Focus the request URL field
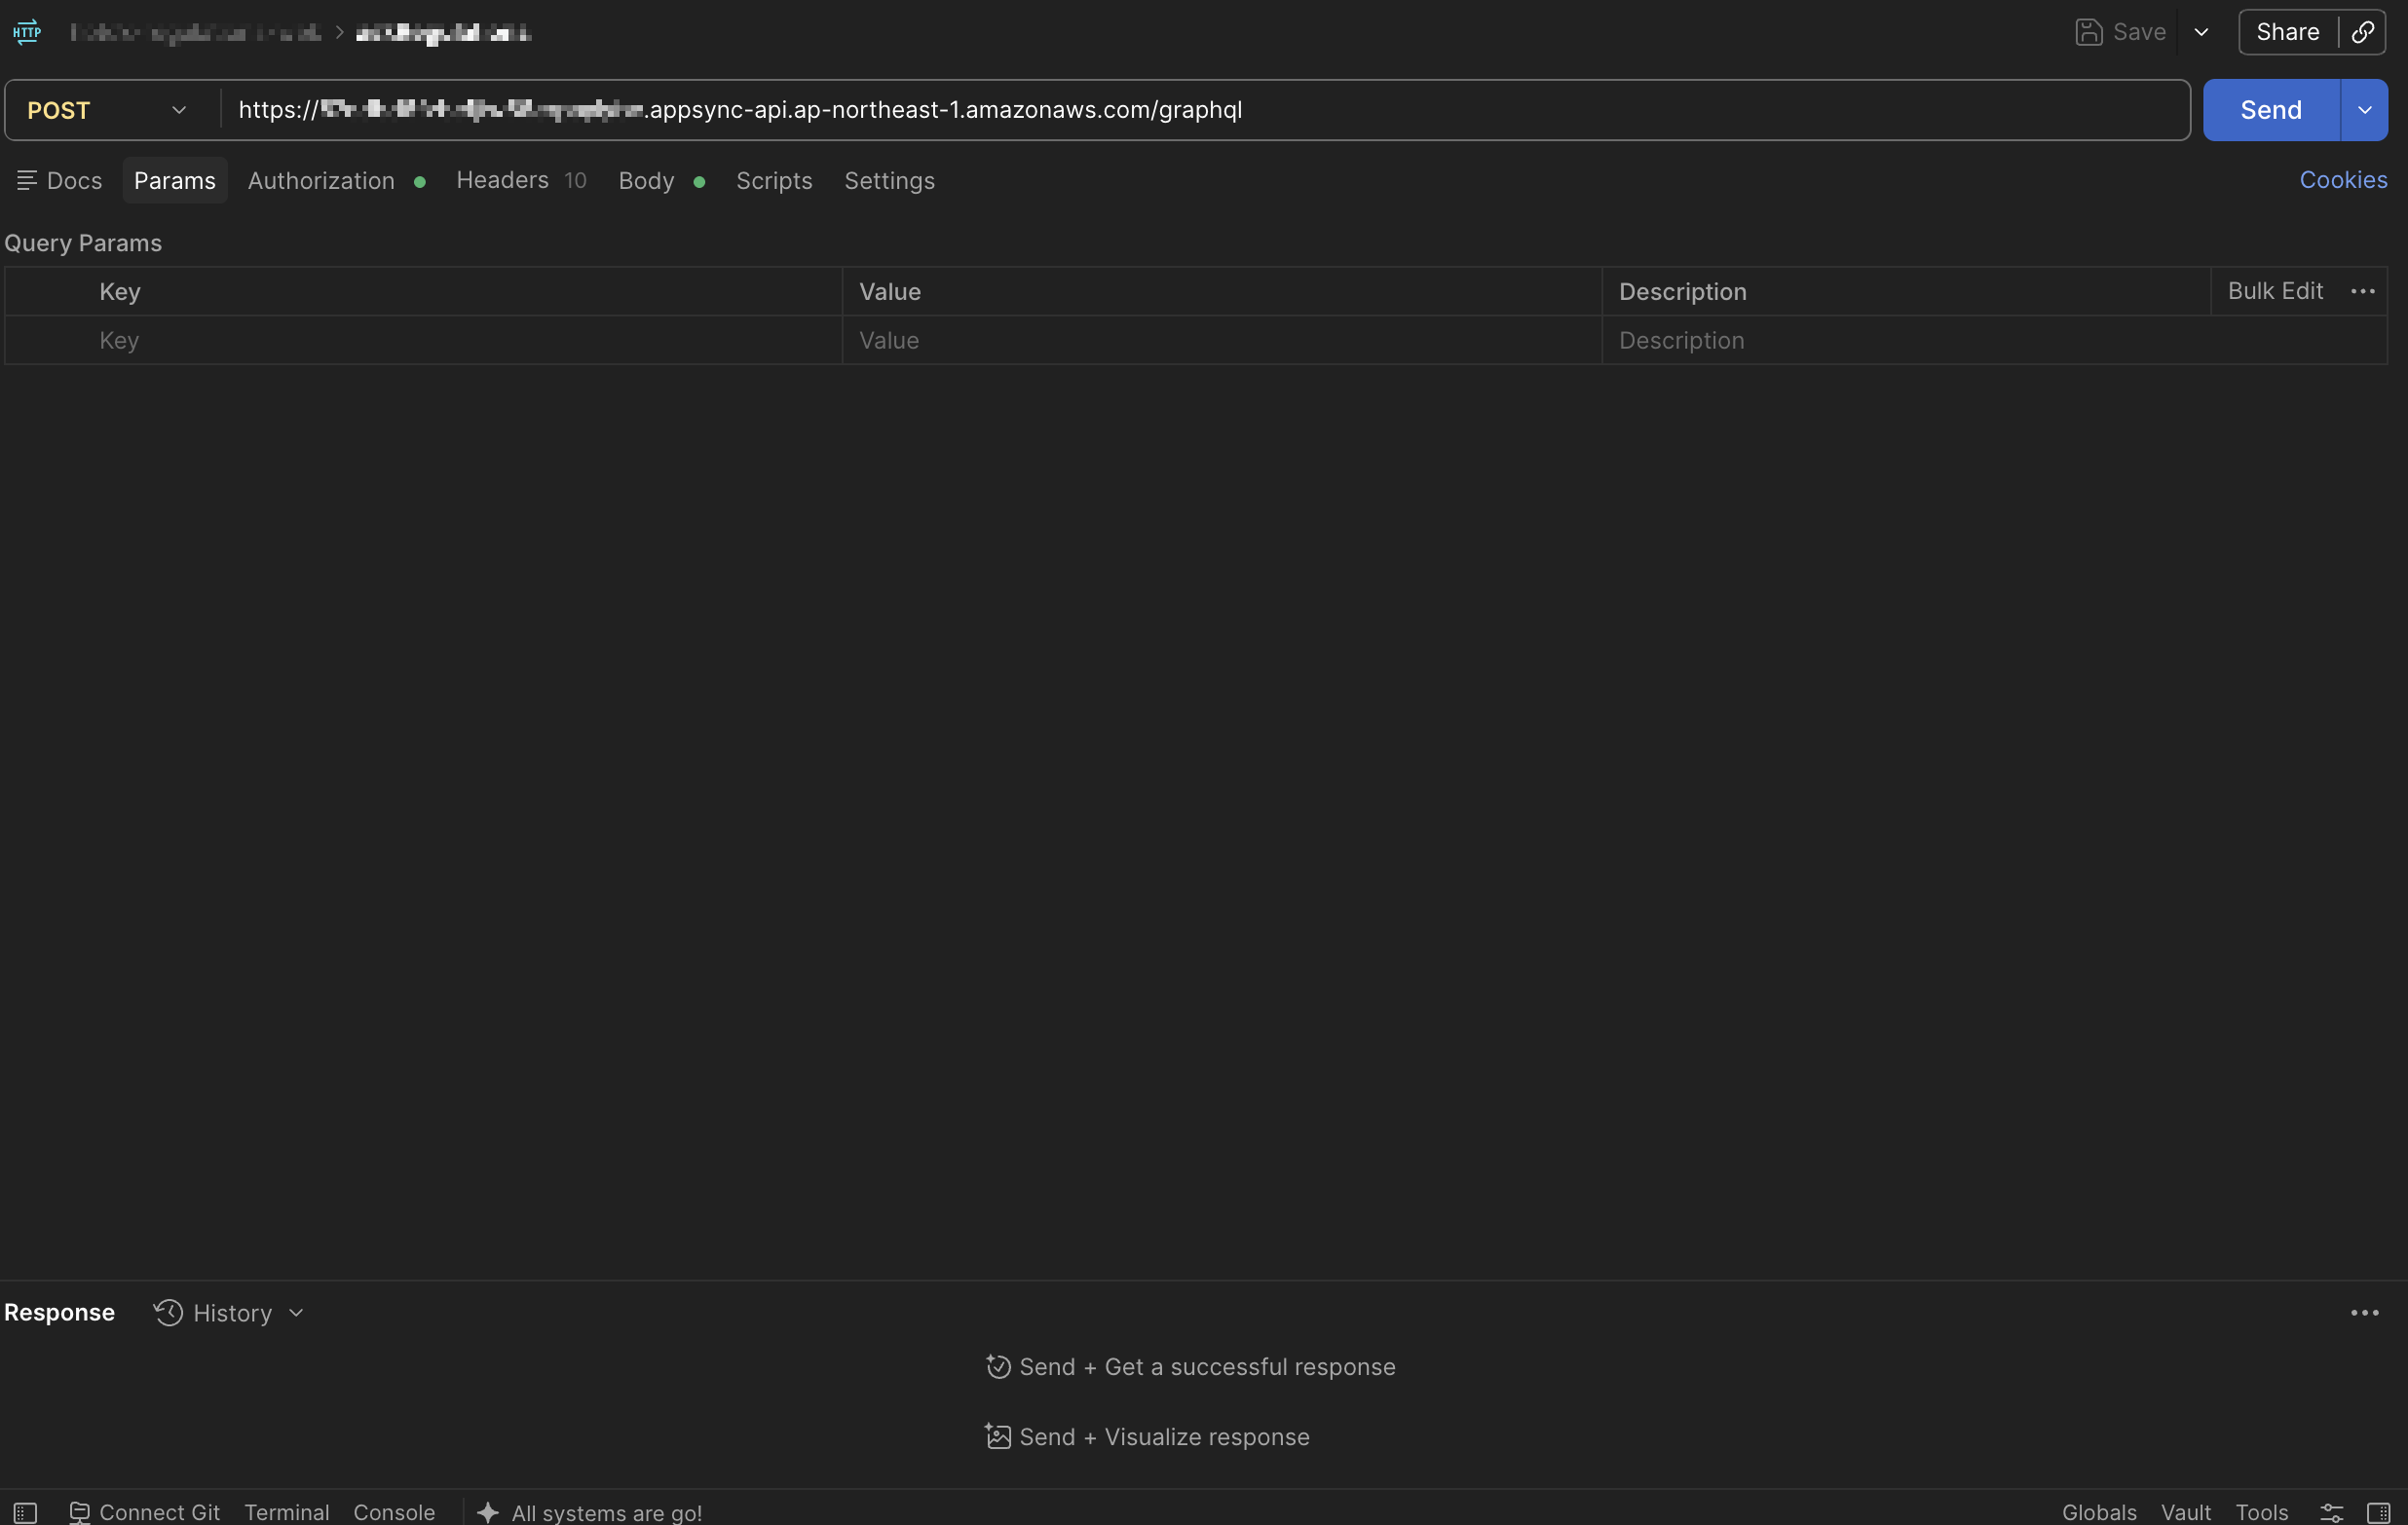 [1204, 110]
